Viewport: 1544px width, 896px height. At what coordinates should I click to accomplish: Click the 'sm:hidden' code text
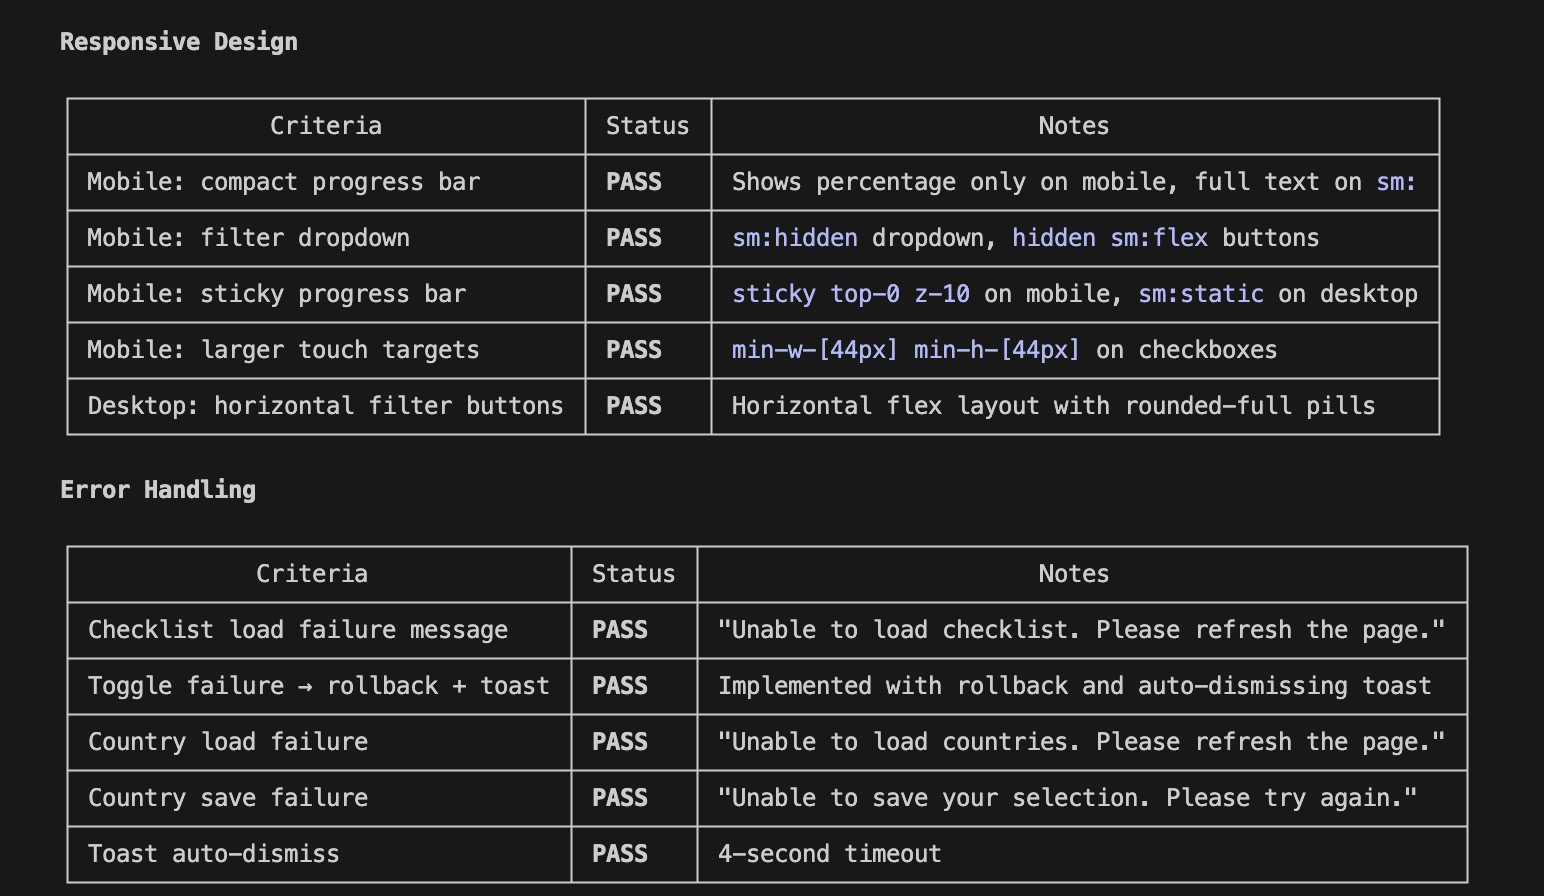(x=795, y=238)
